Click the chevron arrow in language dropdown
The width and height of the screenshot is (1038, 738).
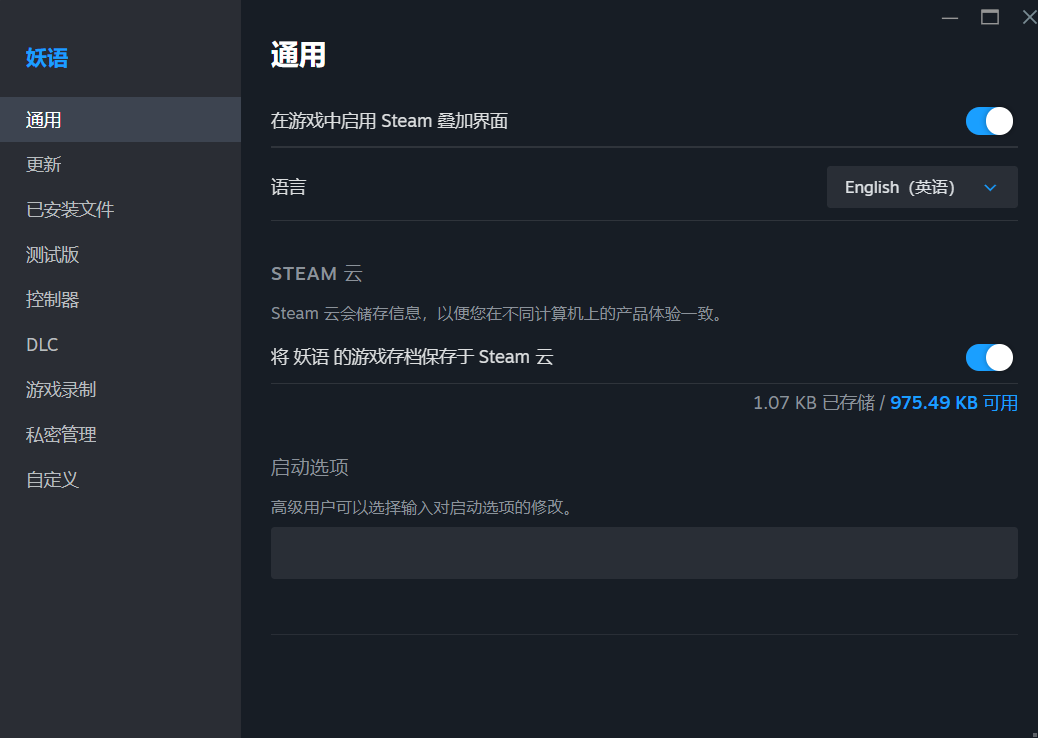(x=990, y=188)
